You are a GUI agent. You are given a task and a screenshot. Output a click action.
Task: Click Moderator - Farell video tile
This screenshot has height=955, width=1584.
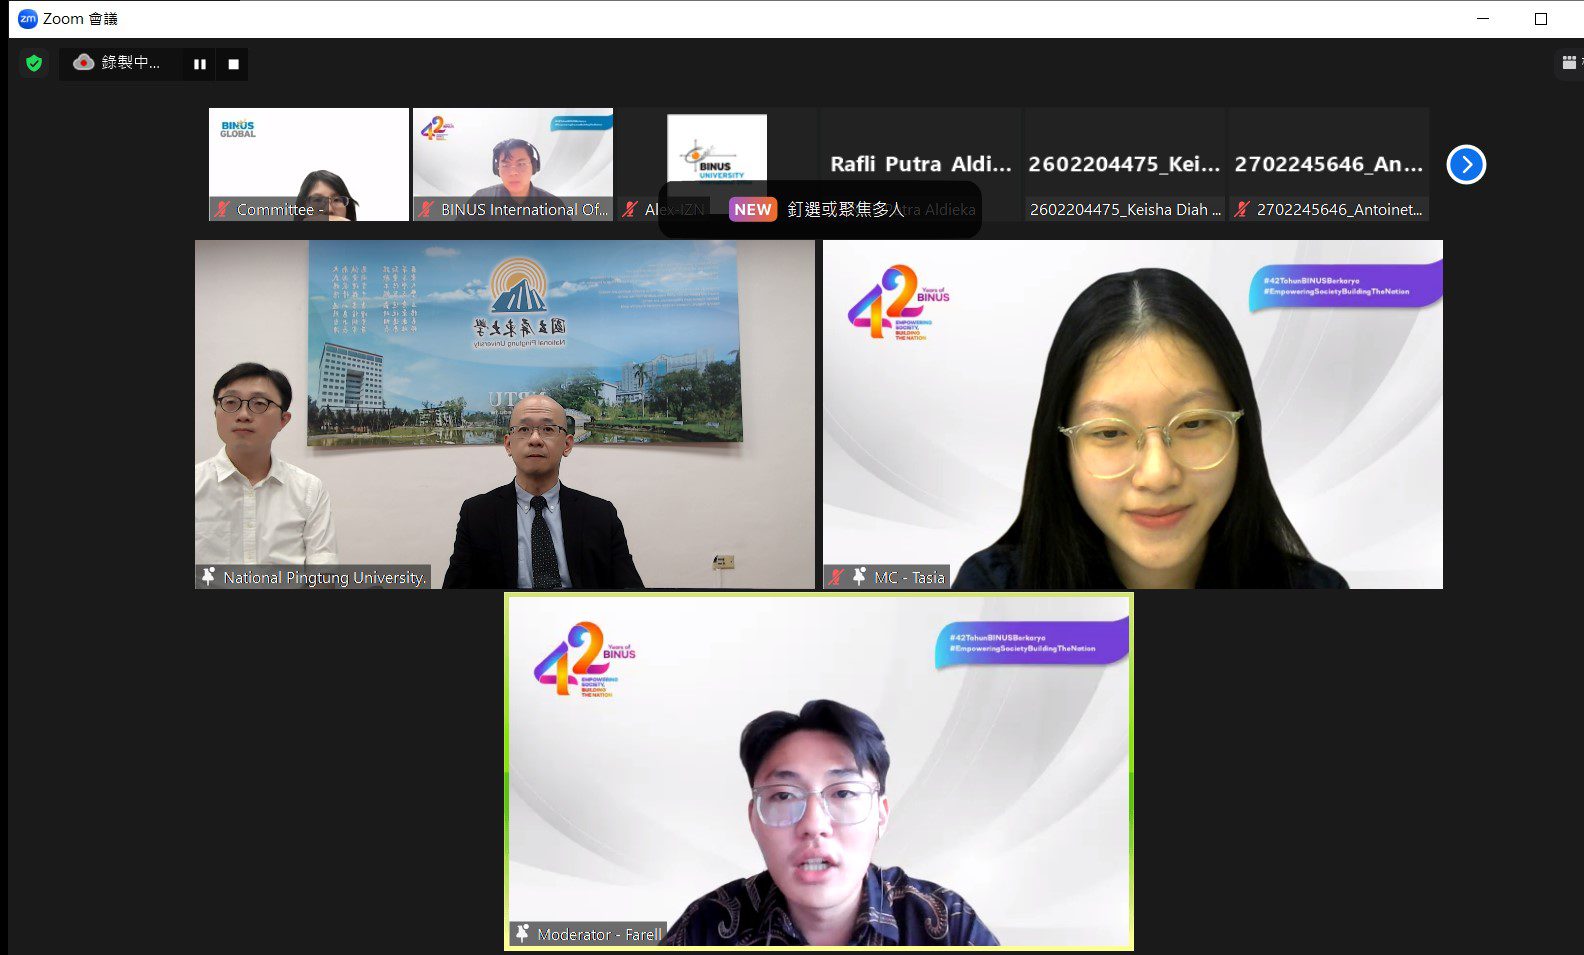tap(819, 772)
